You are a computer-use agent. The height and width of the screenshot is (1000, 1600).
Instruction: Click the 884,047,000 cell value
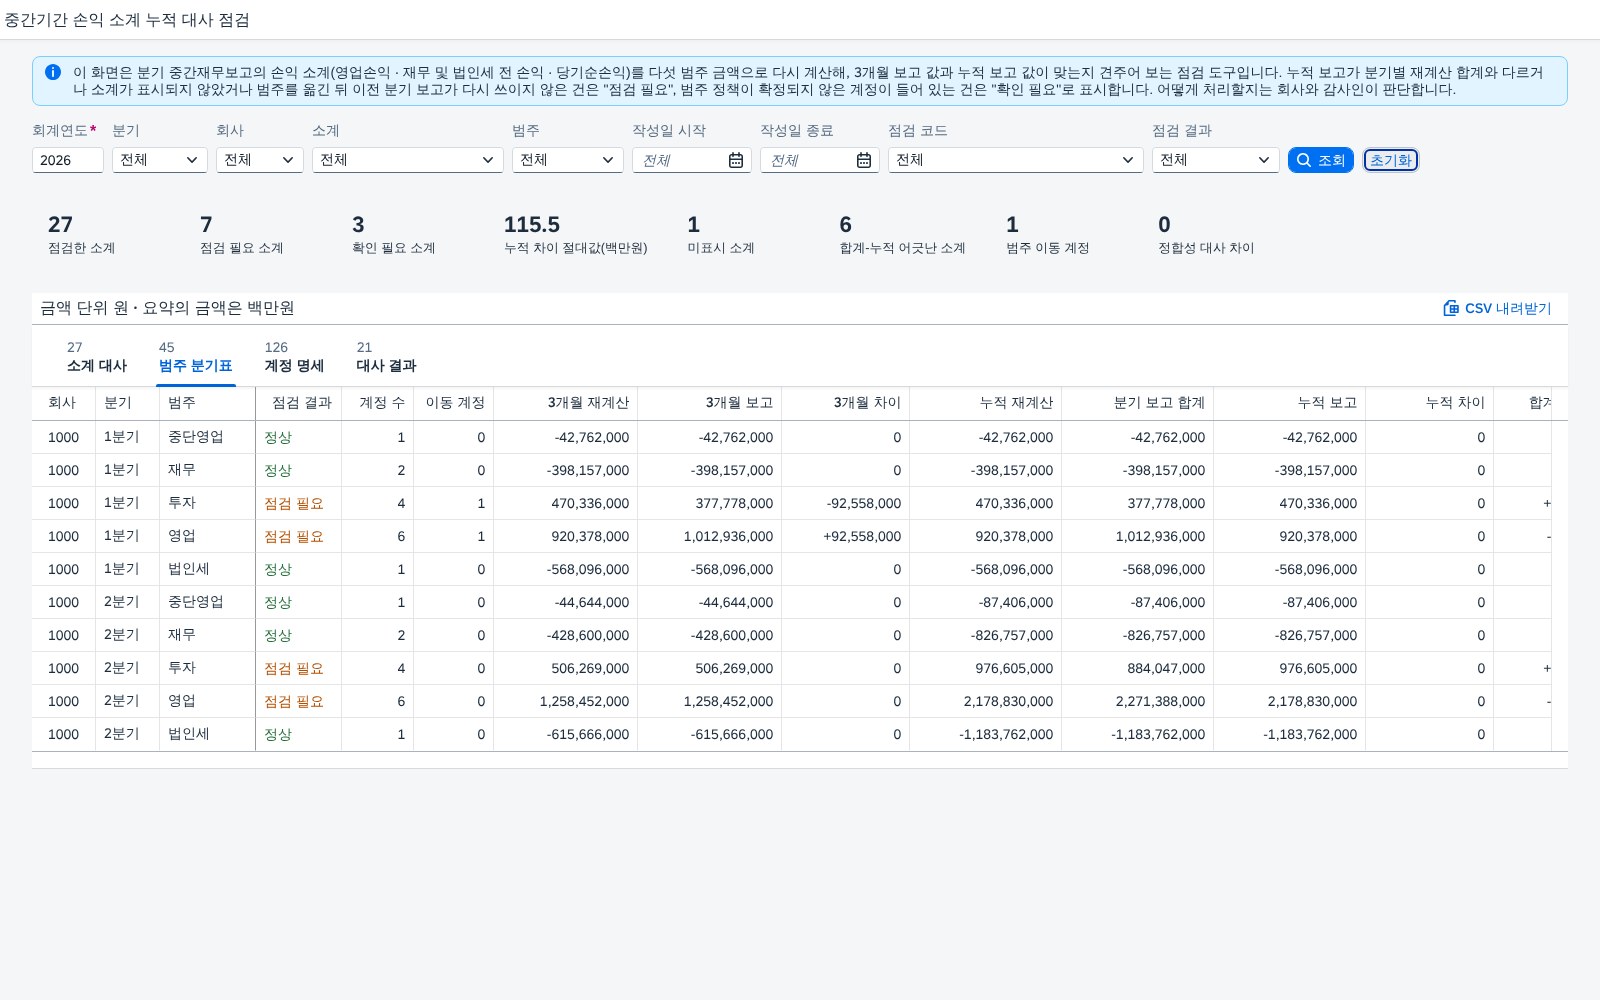(x=1166, y=668)
